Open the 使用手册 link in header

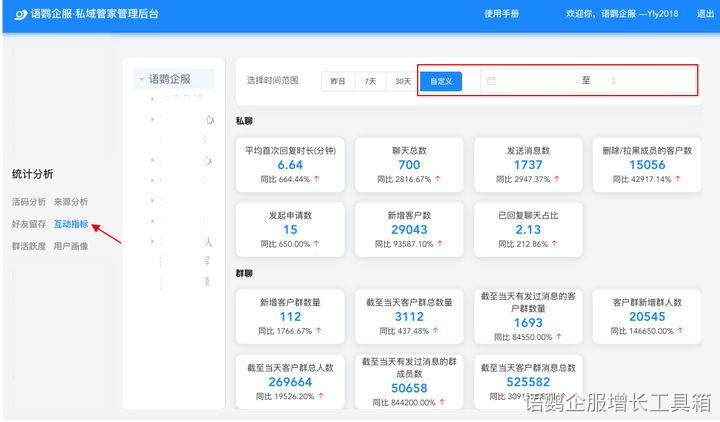tap(501, 14)
